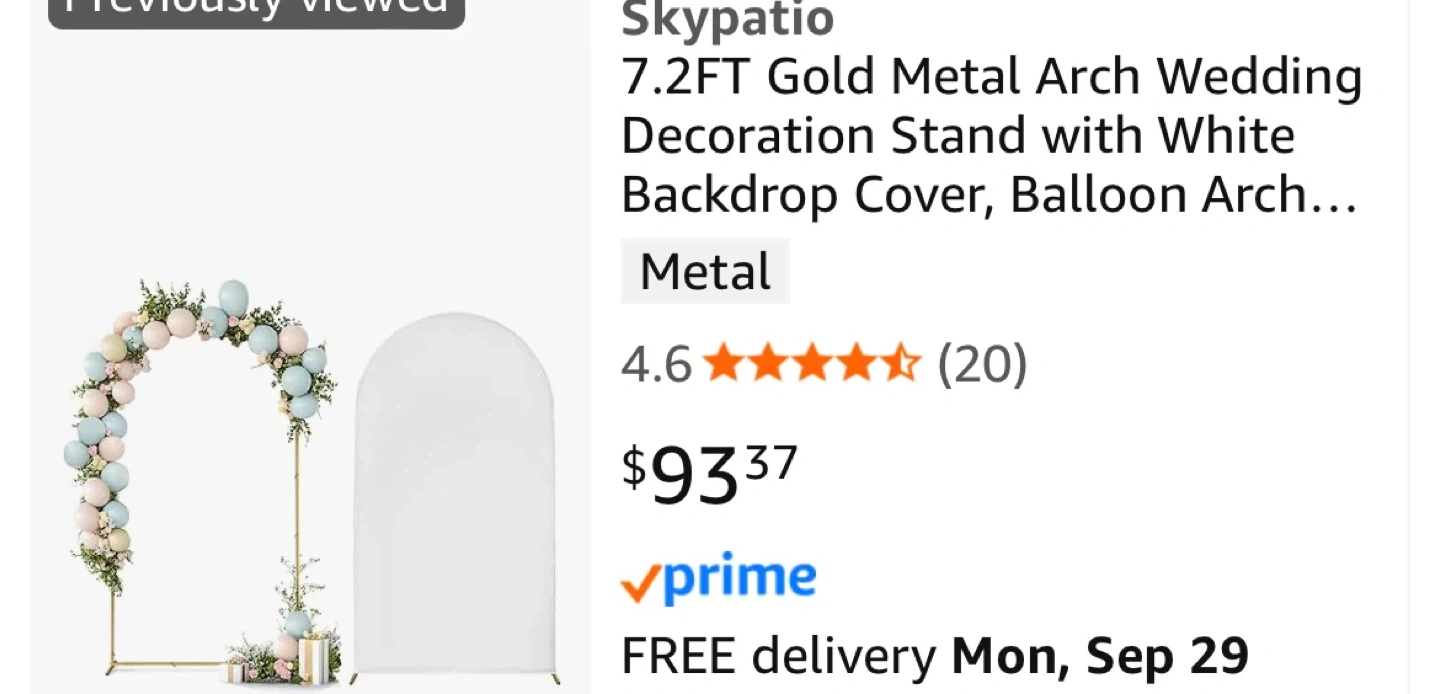Click the Previously viewed badge
Viewport: 1440px width, 694px height.
256,8
